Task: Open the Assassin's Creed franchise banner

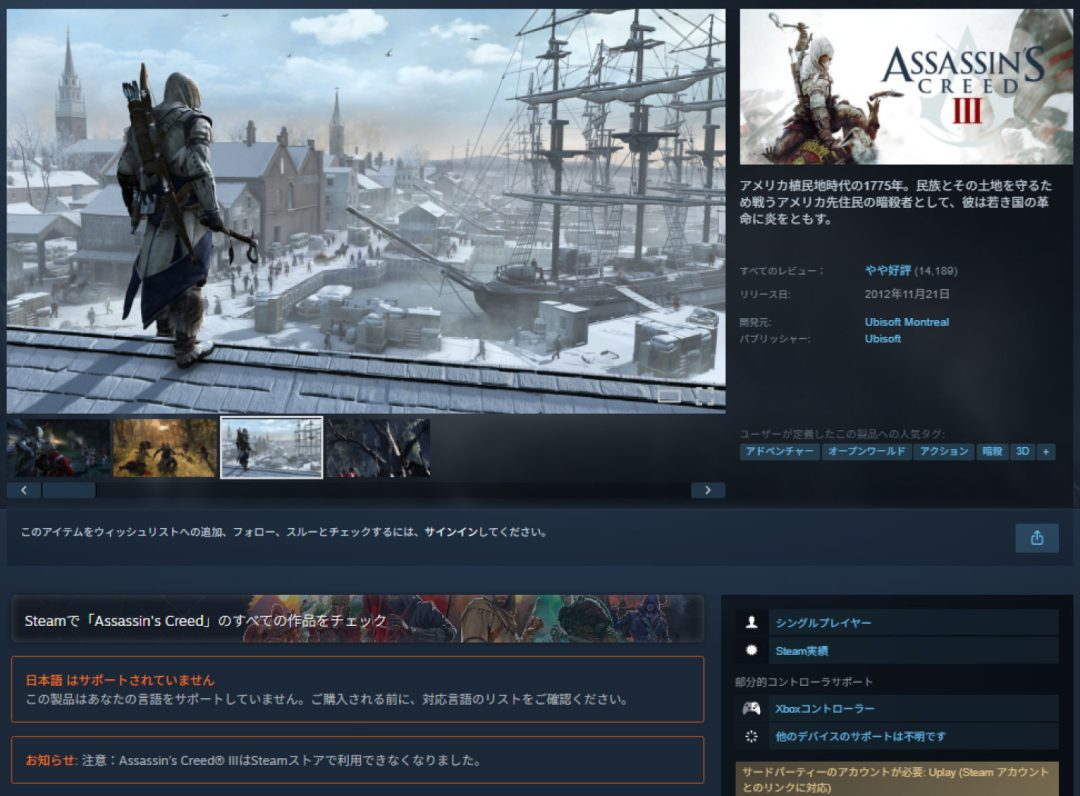Action: coord(357,620)
